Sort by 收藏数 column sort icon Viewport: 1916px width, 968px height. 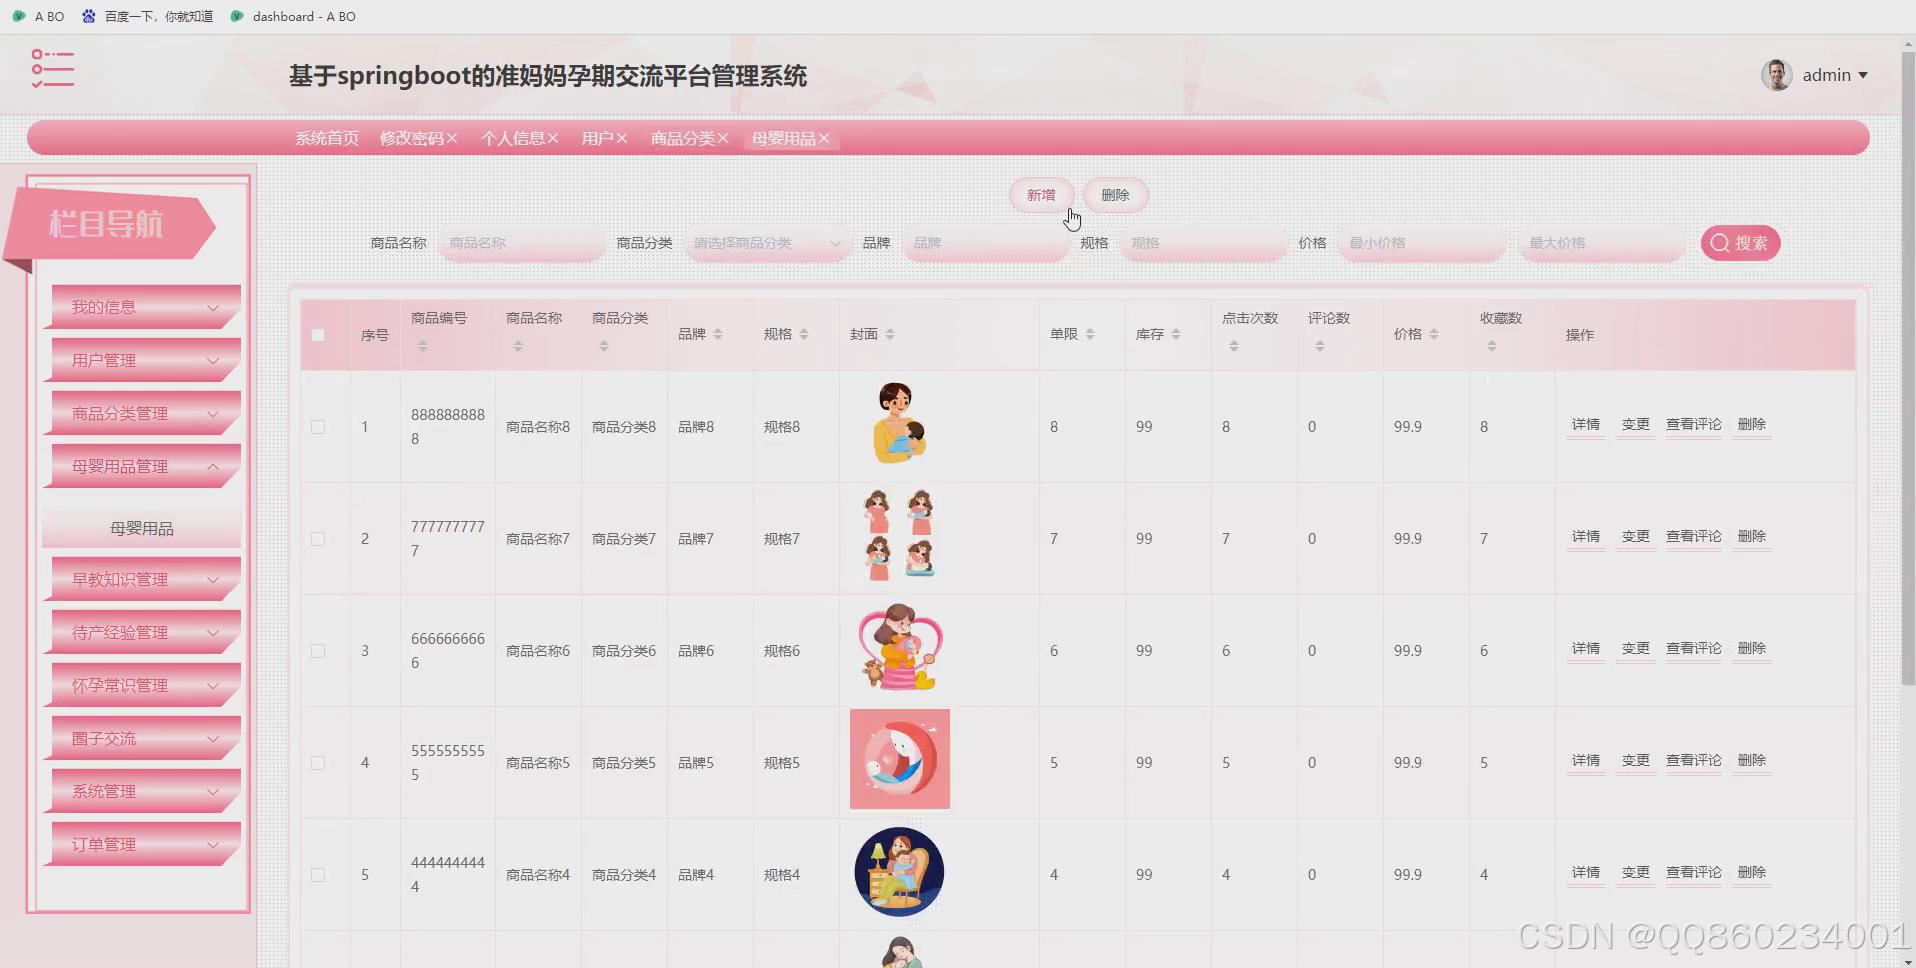tap(1492, 346)
